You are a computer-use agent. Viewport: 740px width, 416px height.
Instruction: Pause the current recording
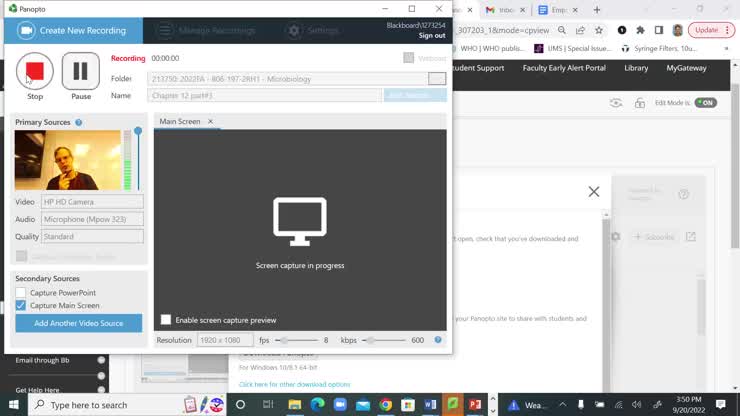point(81,71)
